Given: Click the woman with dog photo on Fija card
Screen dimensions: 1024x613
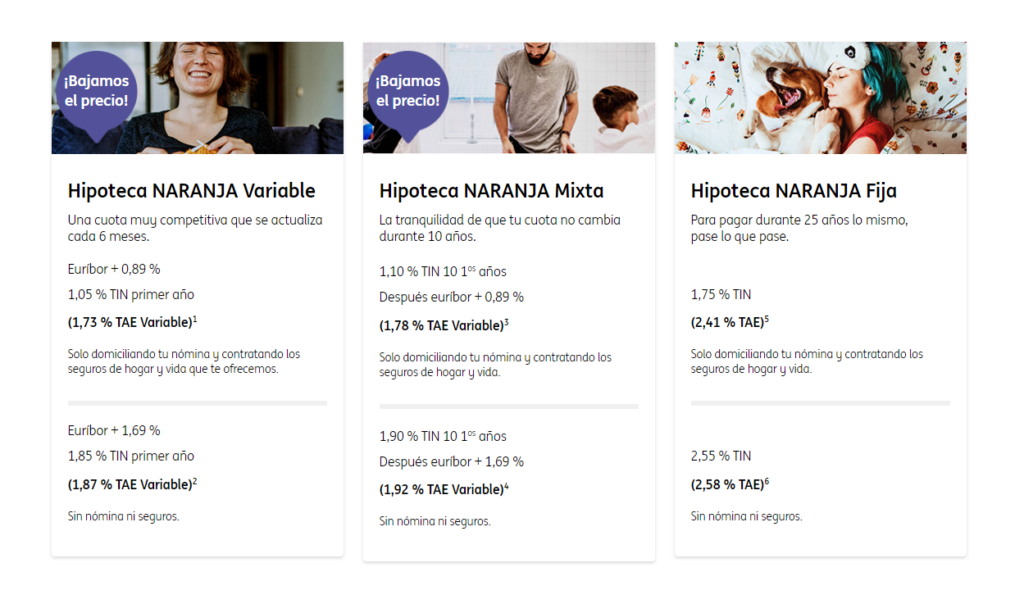Looking at the screenshot, I should point(820,97).
